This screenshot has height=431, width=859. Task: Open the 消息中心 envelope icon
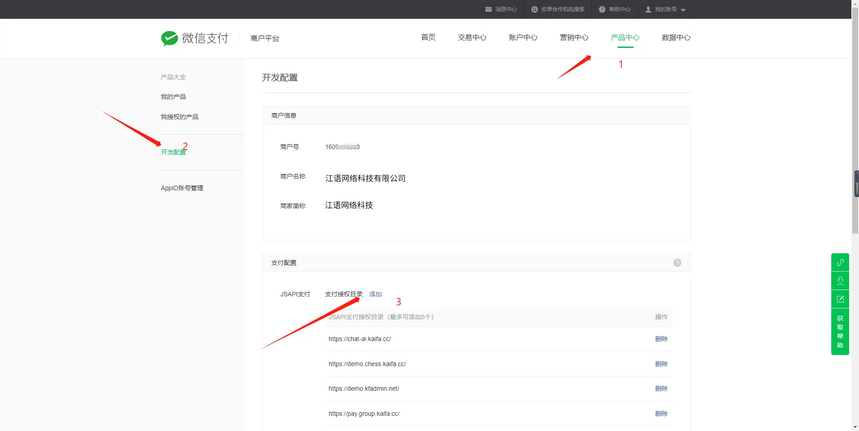coord(489,9)
